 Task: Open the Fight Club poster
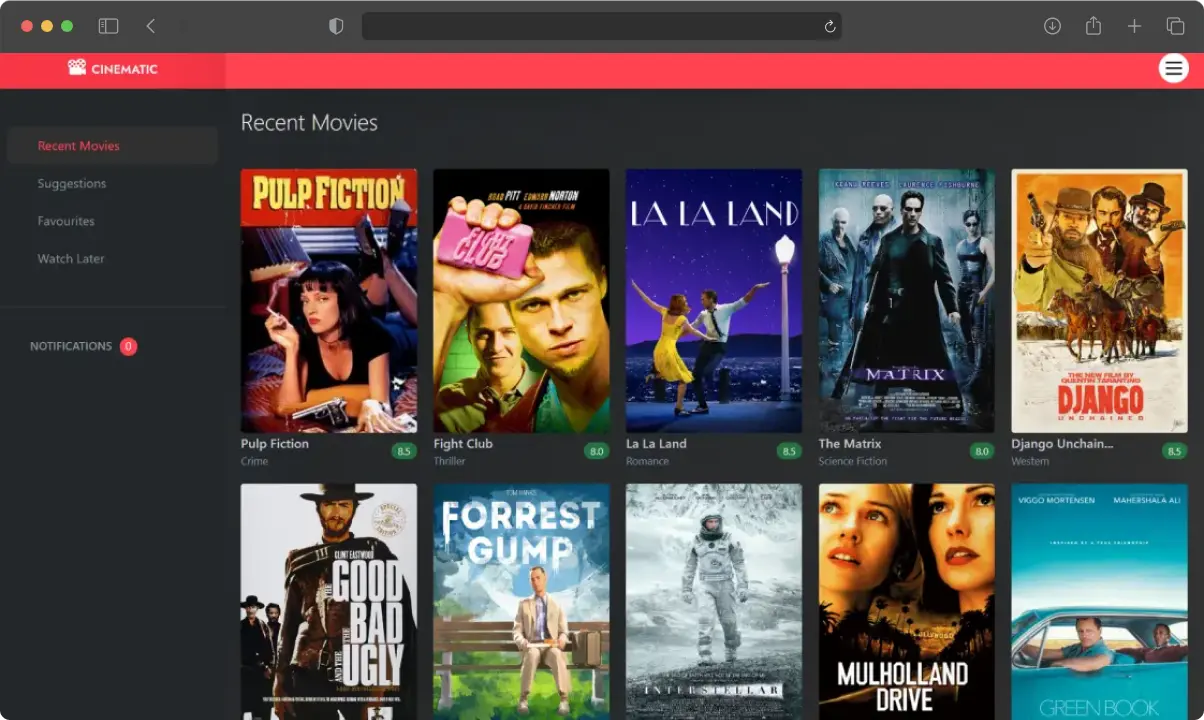coord(521,301)
